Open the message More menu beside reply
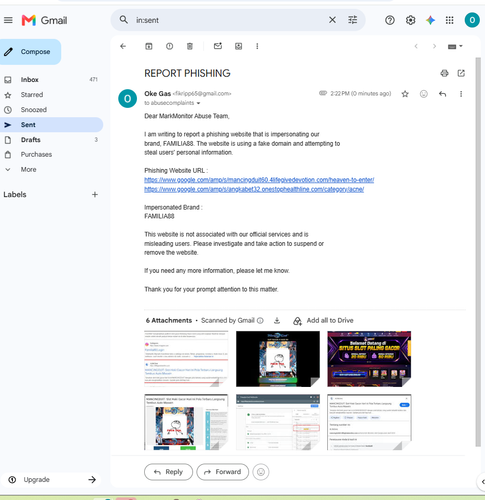Image resolution: width=485 pixels, height=500 pixels. pyautogui.click(x=461, y=94)
